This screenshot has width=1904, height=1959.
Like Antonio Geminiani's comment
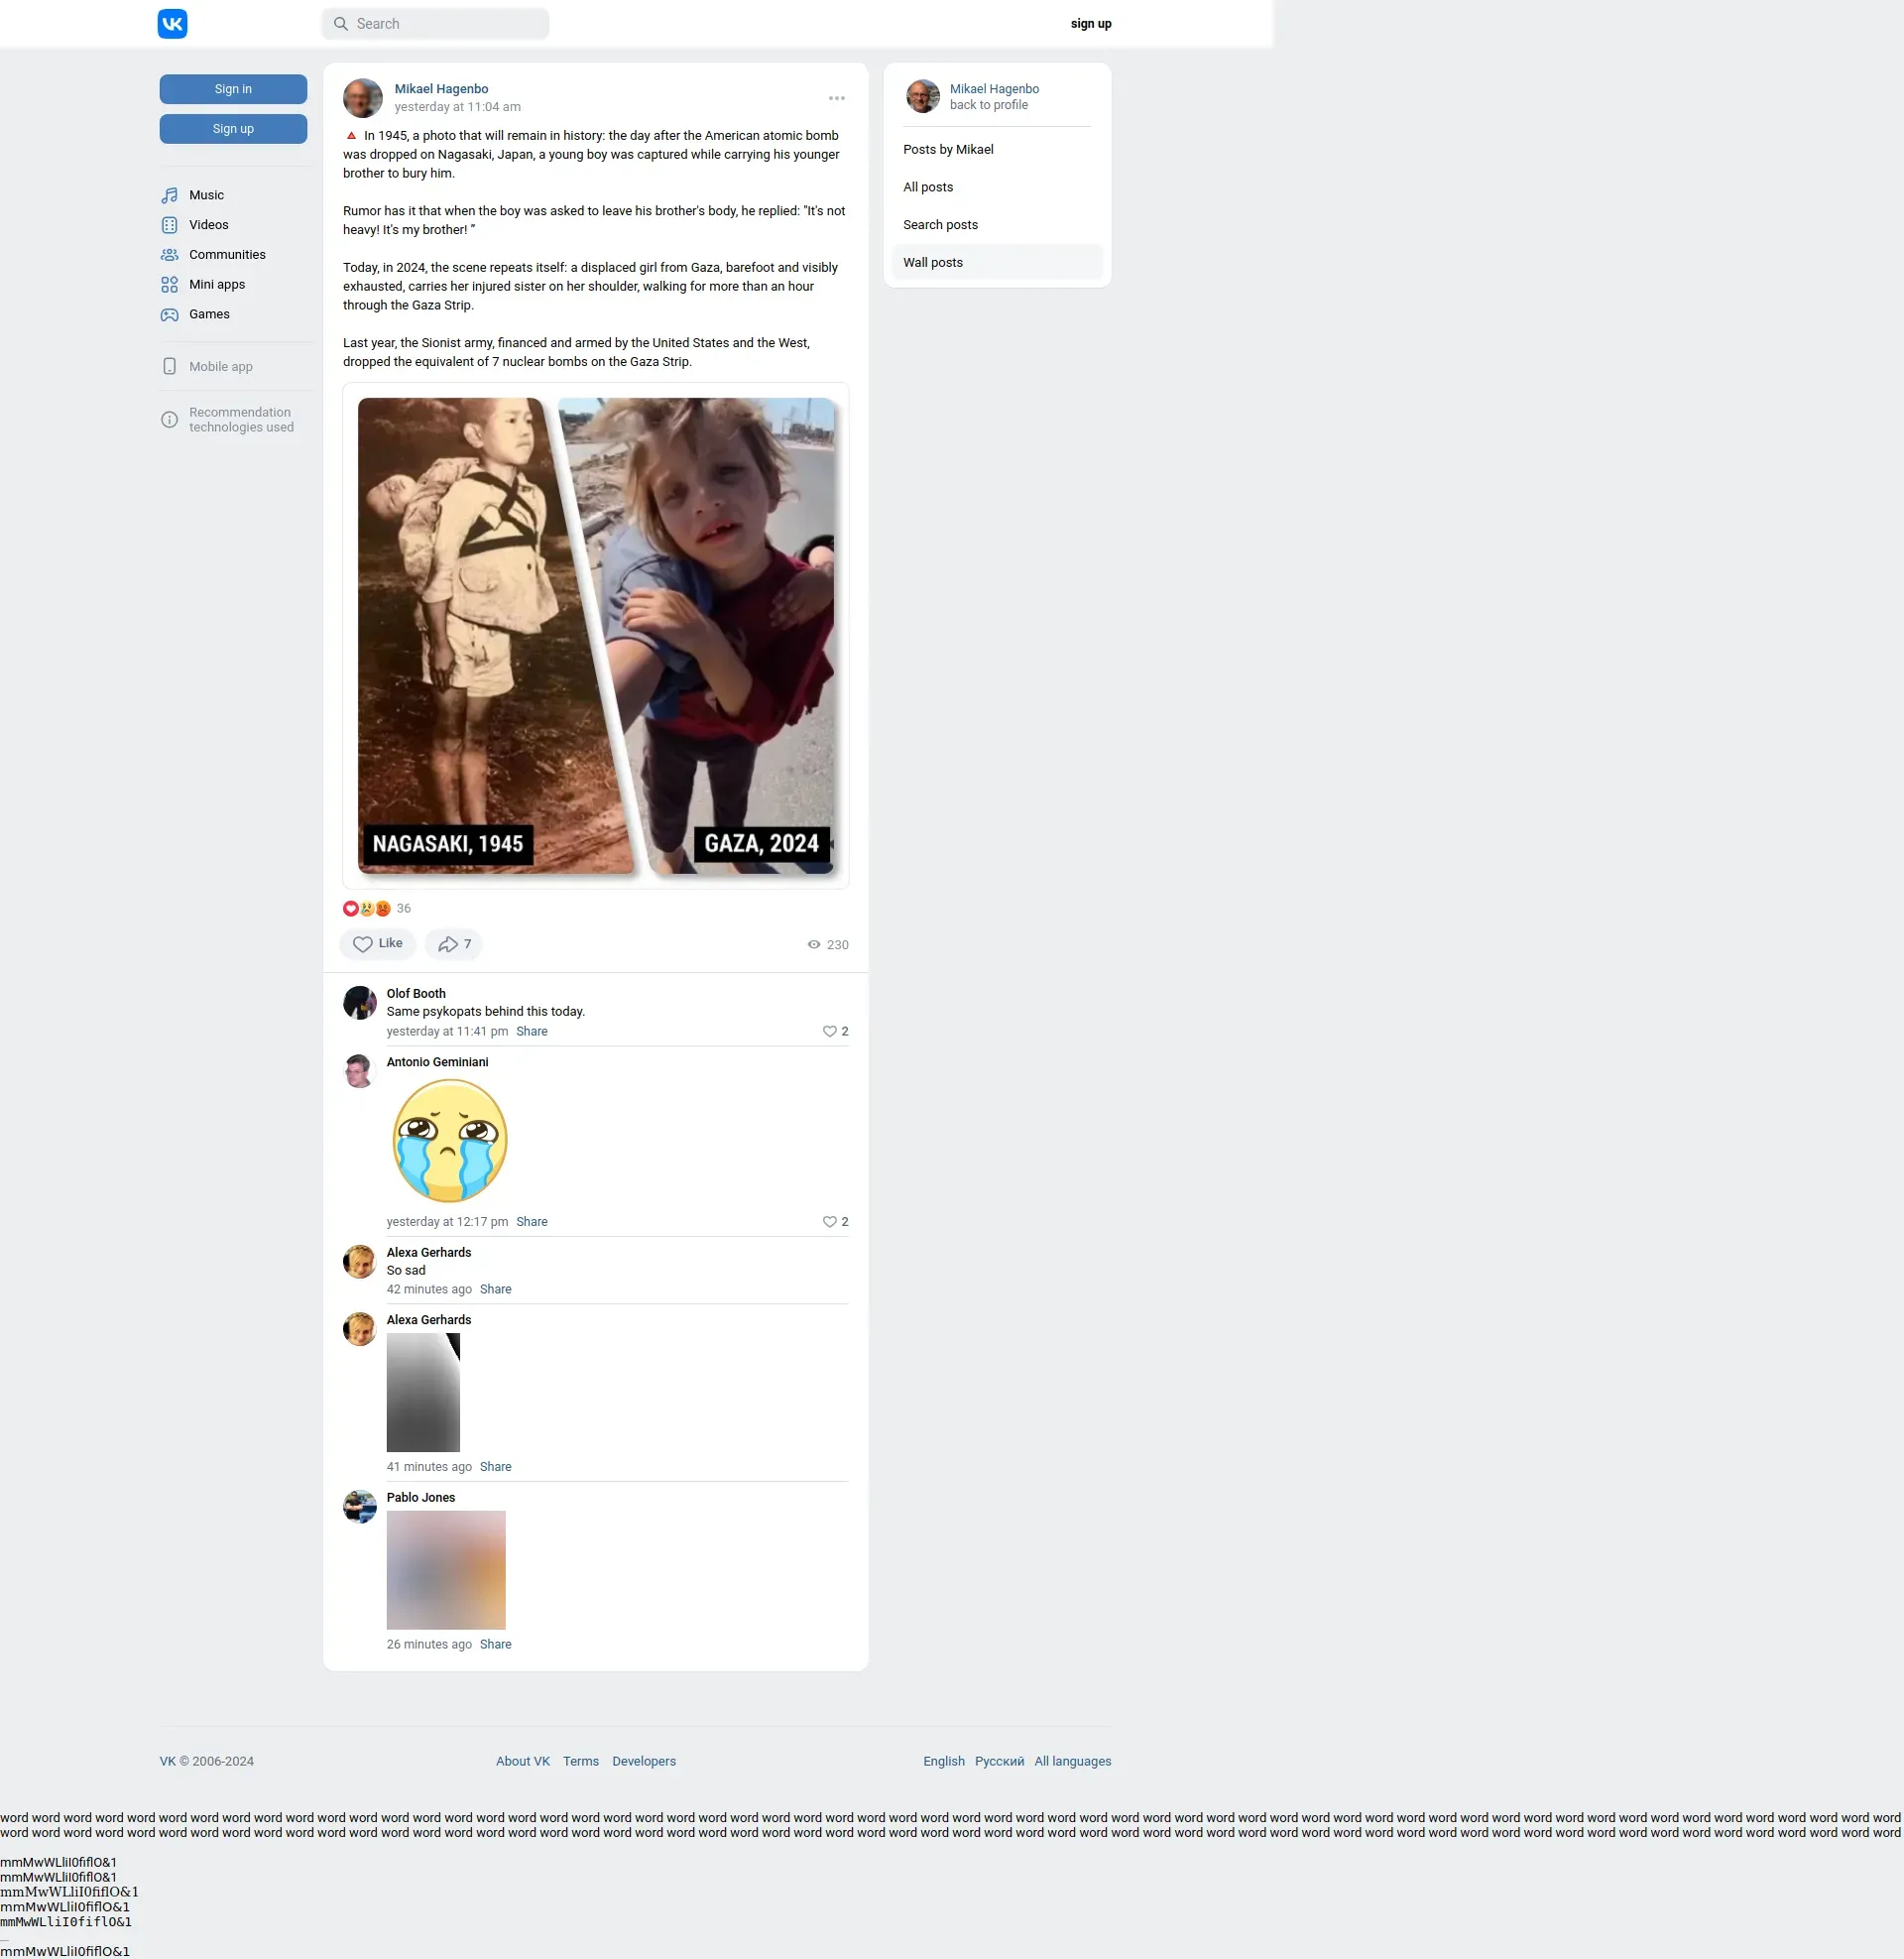(829, 1222)
